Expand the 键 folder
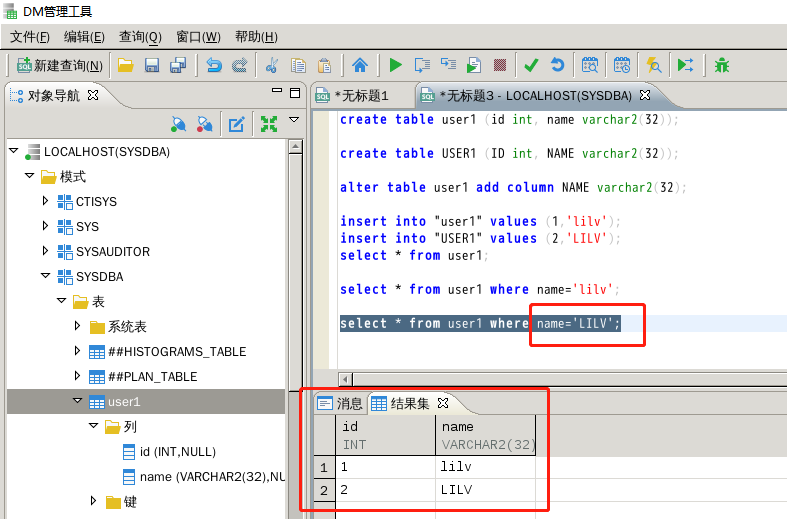 [93, 500]
